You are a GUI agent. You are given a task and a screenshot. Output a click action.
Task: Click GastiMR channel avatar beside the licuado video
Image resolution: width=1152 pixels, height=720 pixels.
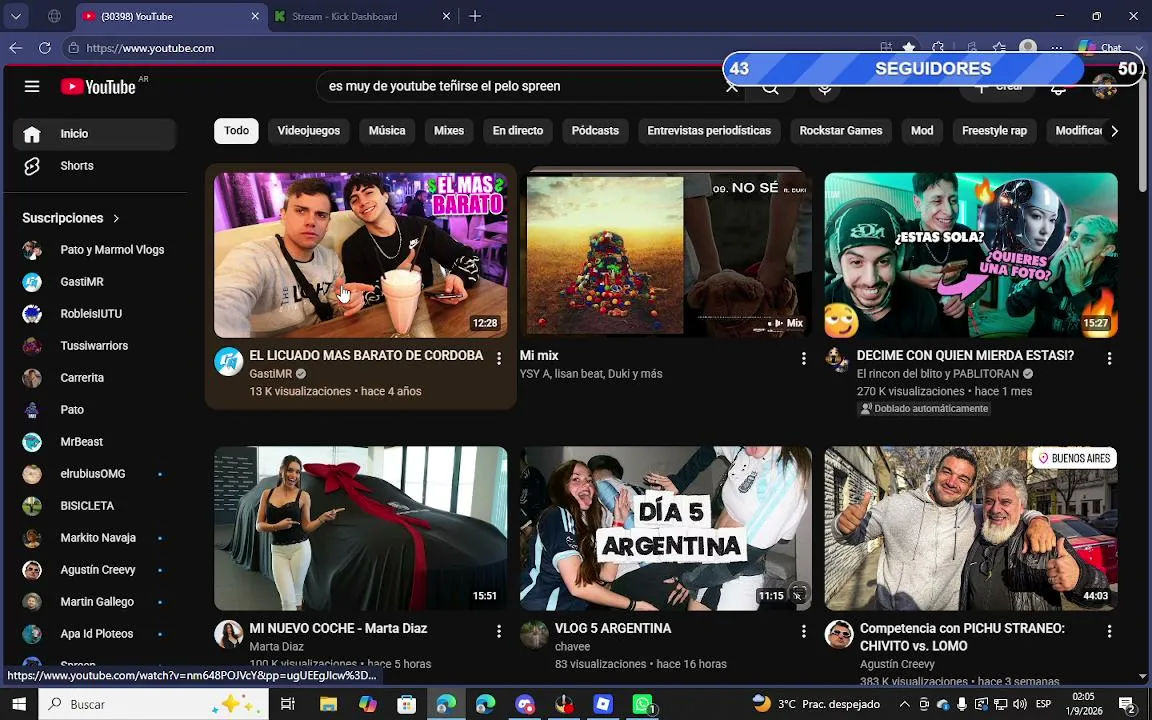tap(228, 362)
